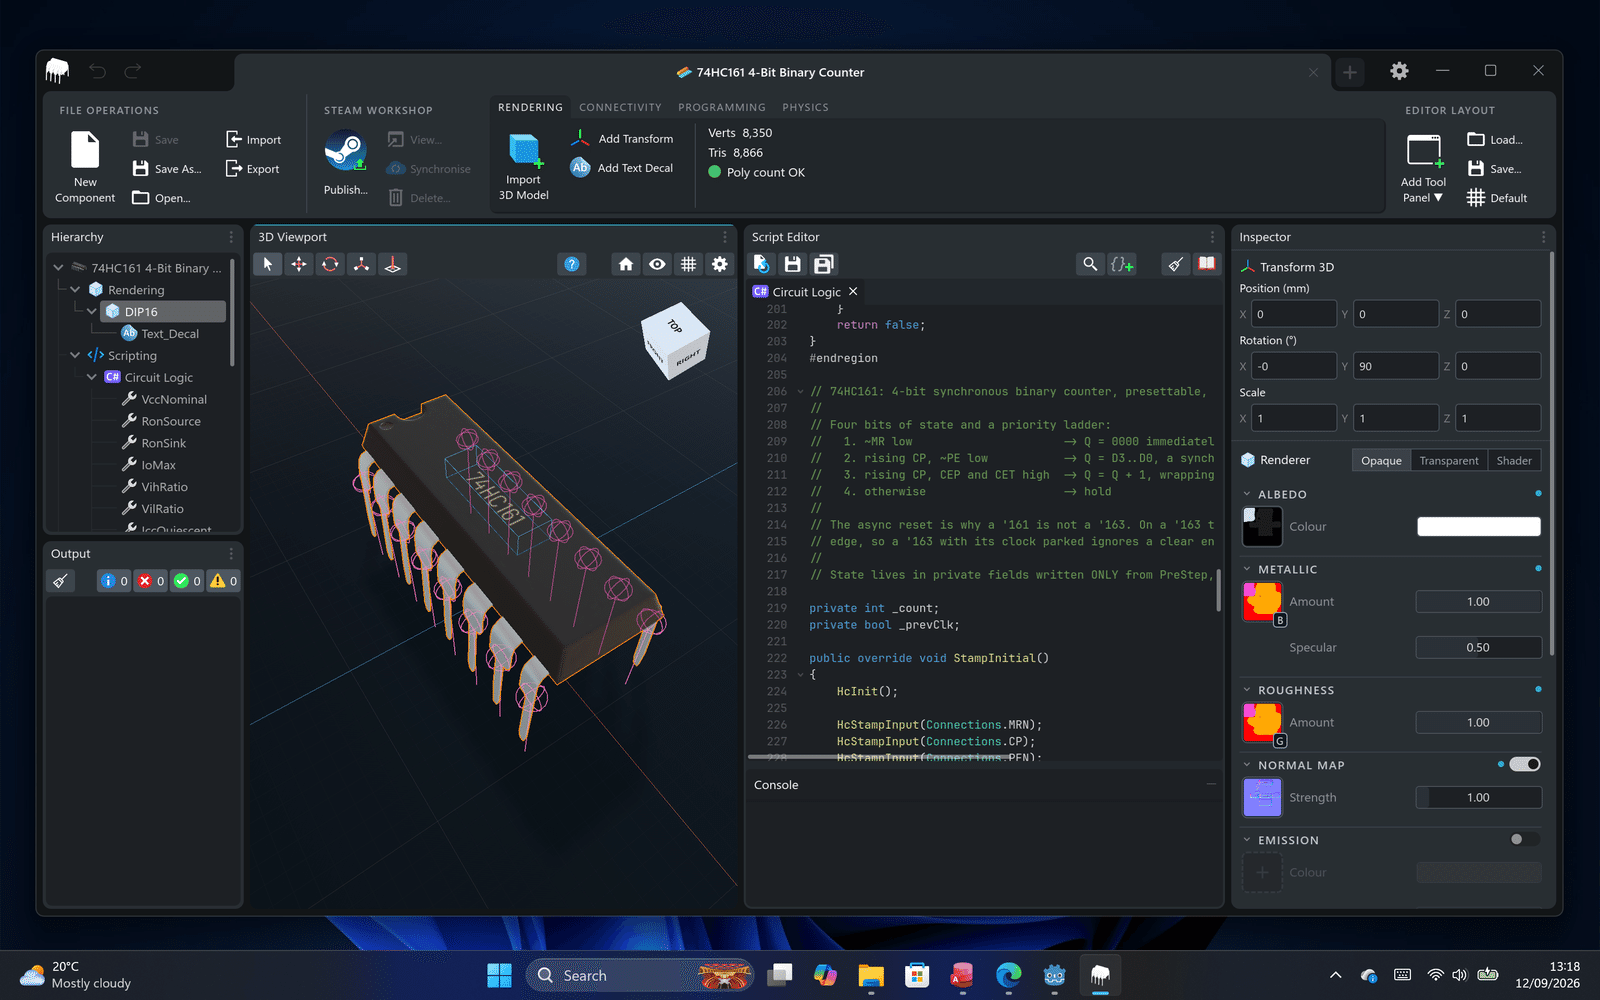Select Transparent renderer mode
Screen dimensions: 1600x1000
1449,460
